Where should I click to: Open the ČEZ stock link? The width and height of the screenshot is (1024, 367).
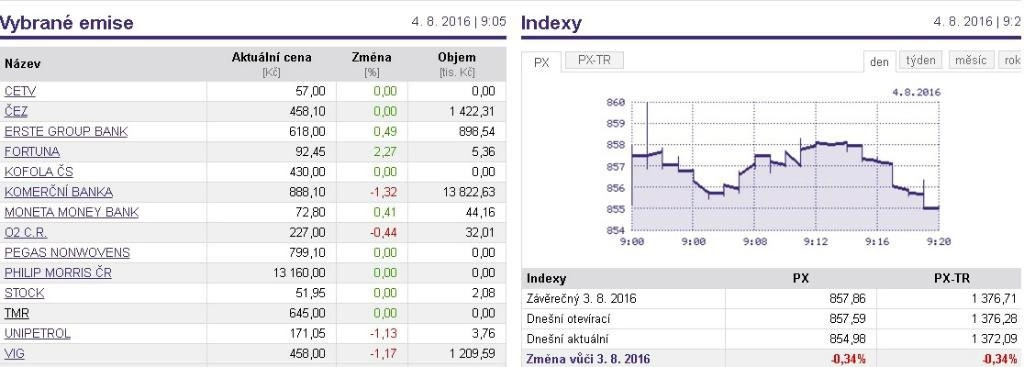tap(16, 112)
